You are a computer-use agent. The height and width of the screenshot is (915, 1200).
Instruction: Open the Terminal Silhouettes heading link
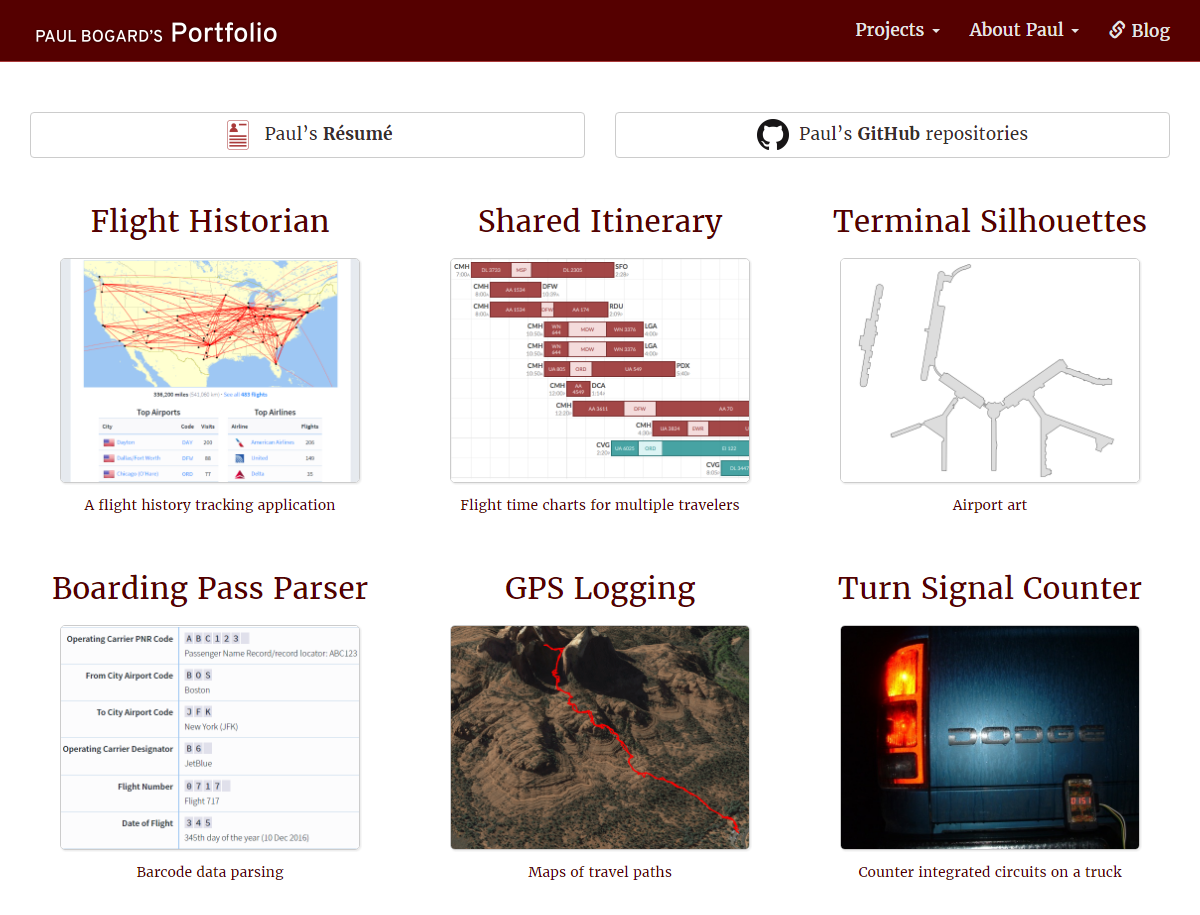990,221
